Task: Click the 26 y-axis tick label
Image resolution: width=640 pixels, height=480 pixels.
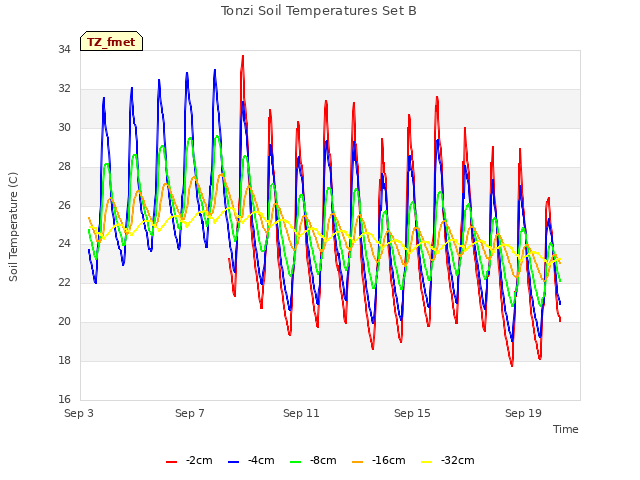Action: [x=64, y=205]
